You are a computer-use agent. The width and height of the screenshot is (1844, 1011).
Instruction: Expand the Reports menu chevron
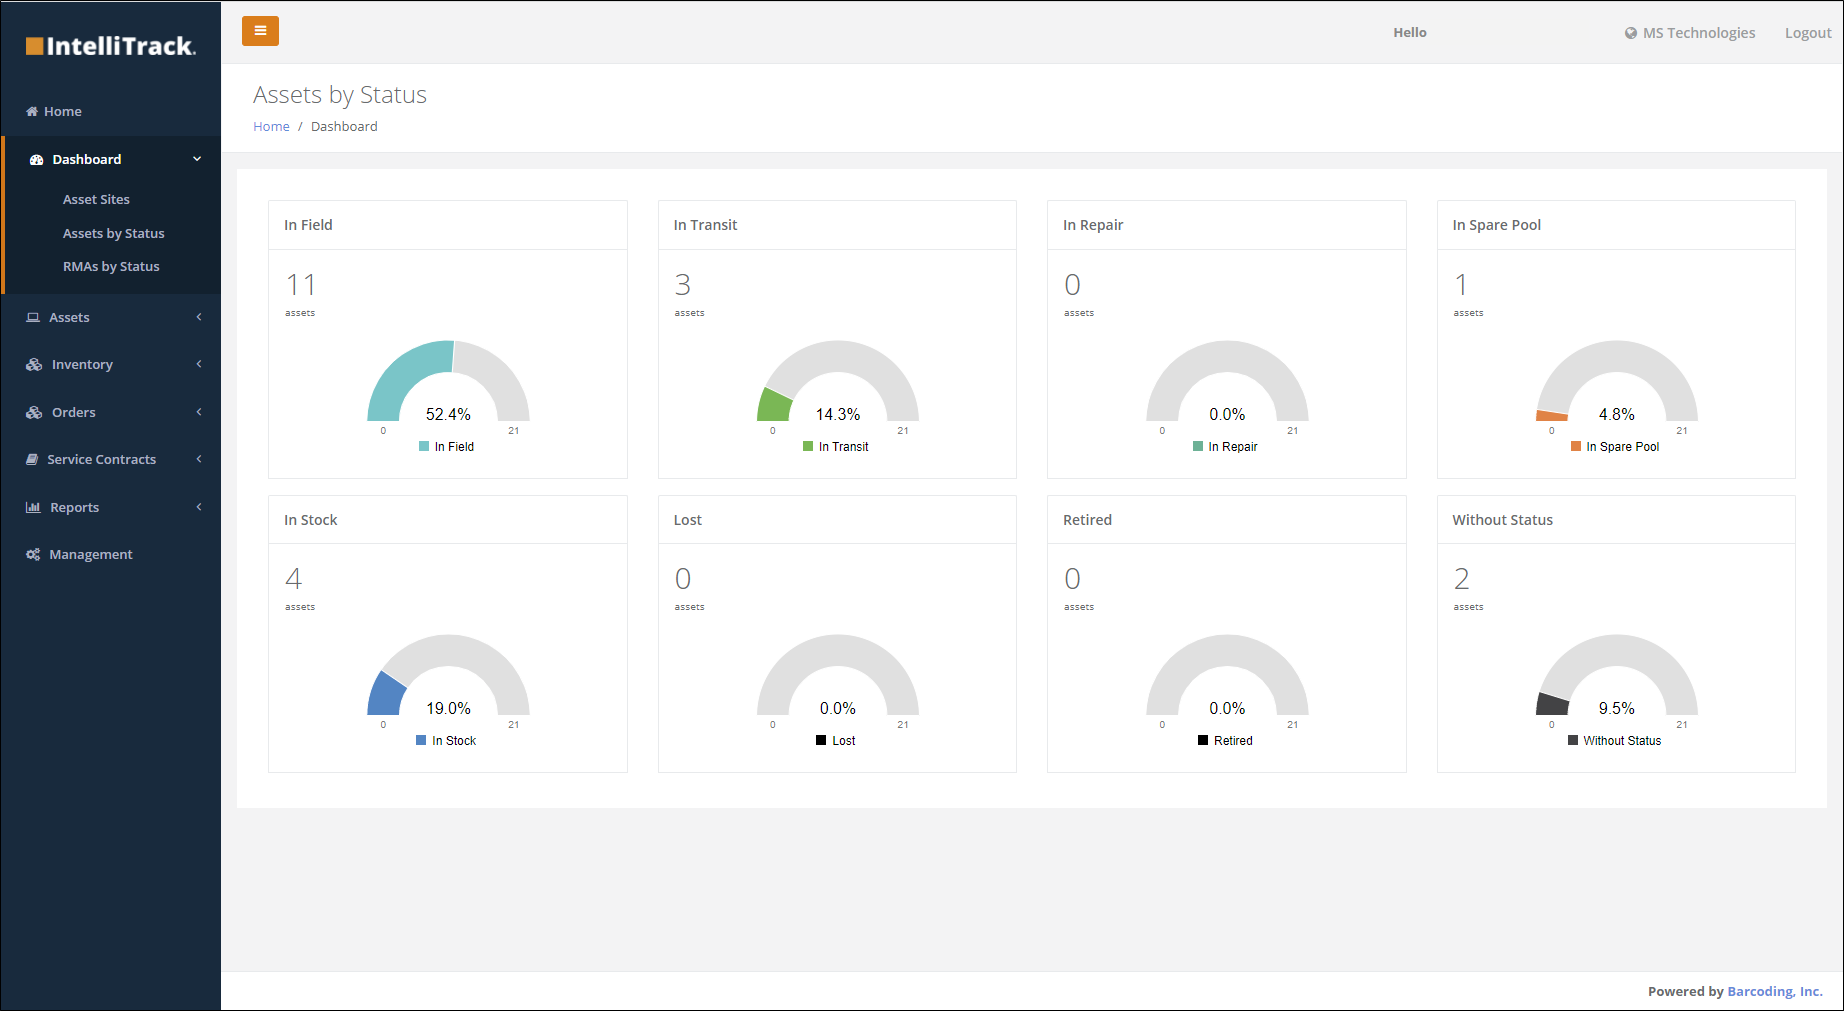coord(199,507)
